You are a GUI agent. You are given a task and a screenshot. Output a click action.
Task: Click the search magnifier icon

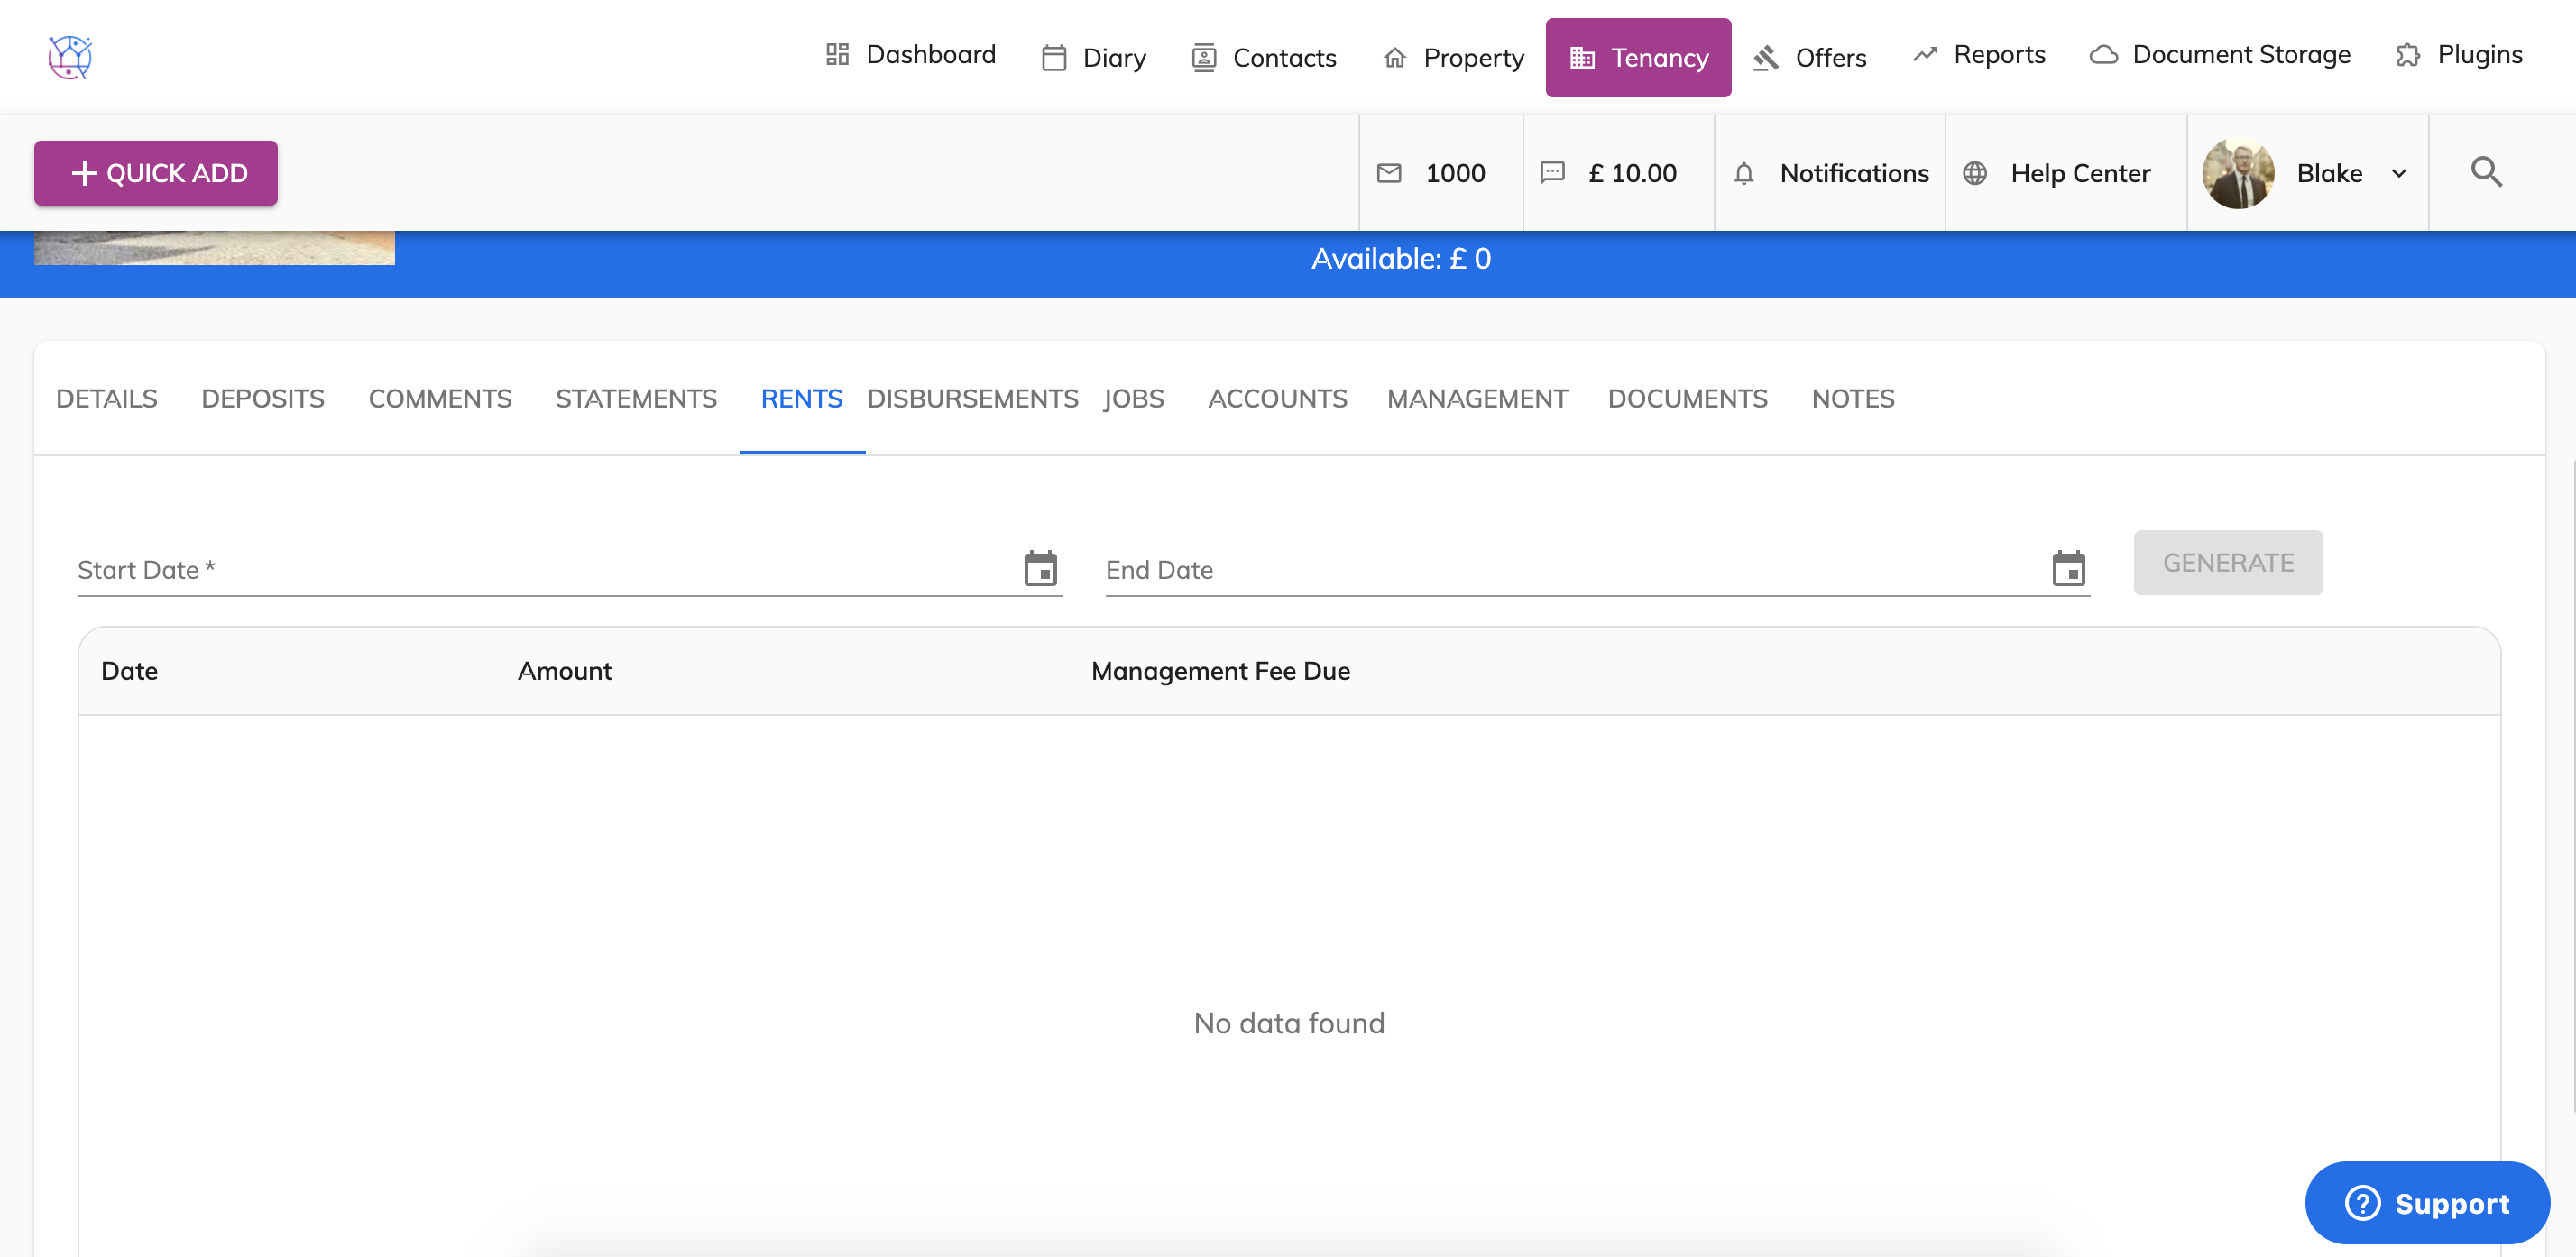pos(2486,172)
